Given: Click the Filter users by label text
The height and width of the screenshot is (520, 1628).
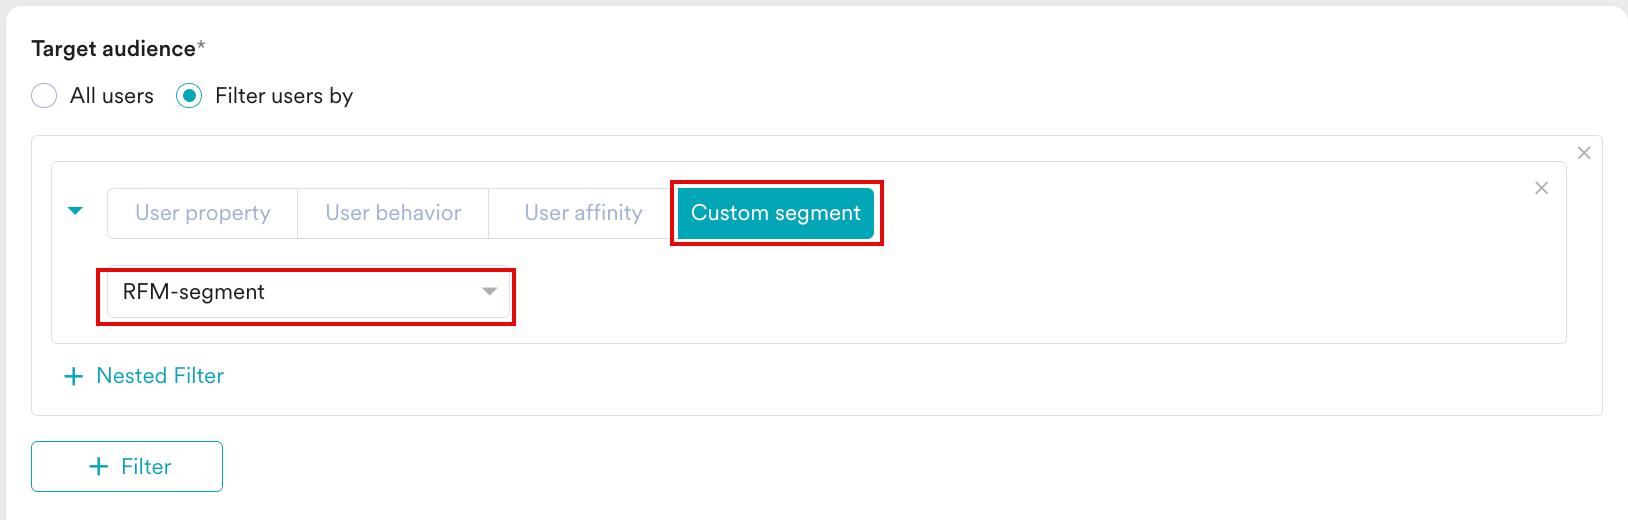Looking at the screenshot, I should (x=284, y=96).
